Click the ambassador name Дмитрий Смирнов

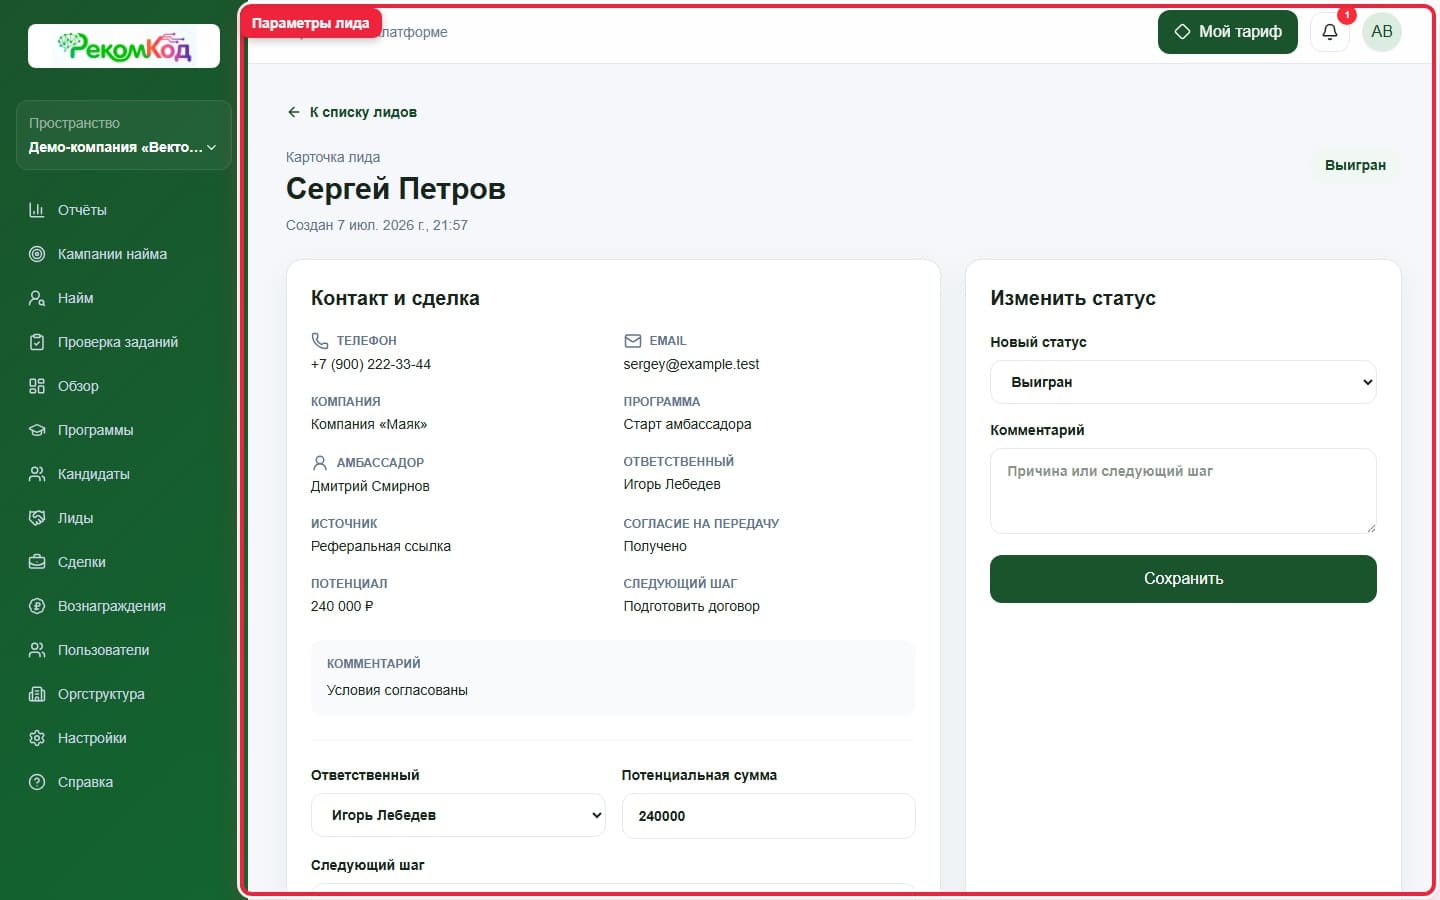click(370, 486)
